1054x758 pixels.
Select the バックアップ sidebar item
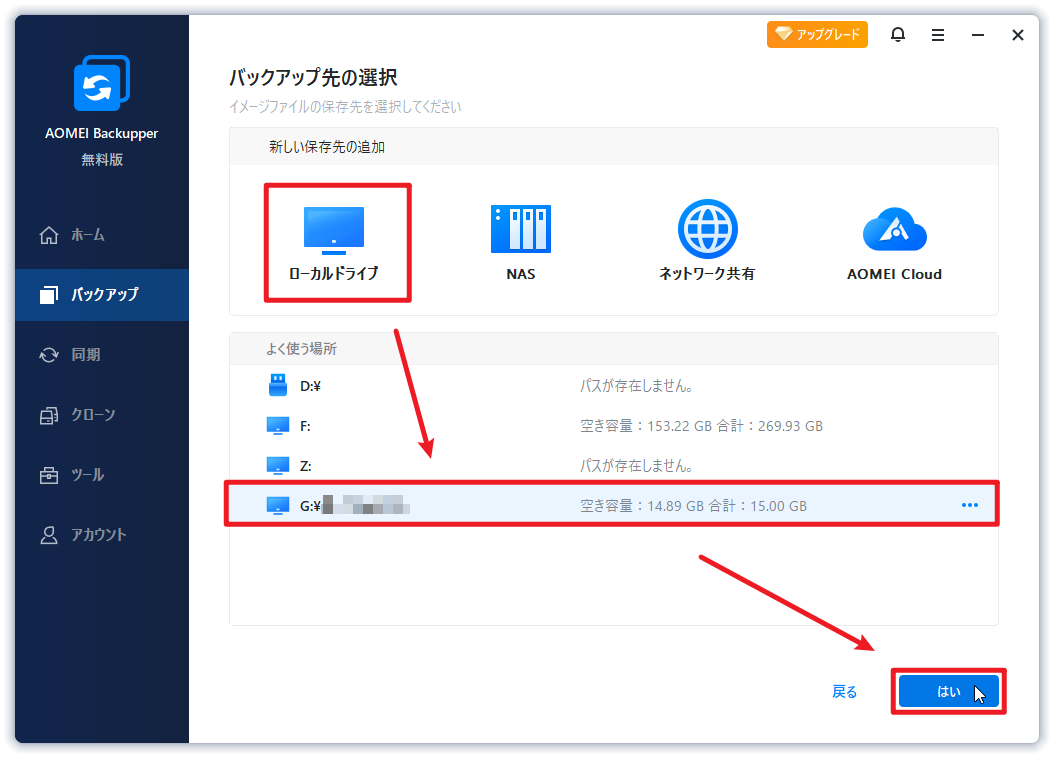(102, 294)
